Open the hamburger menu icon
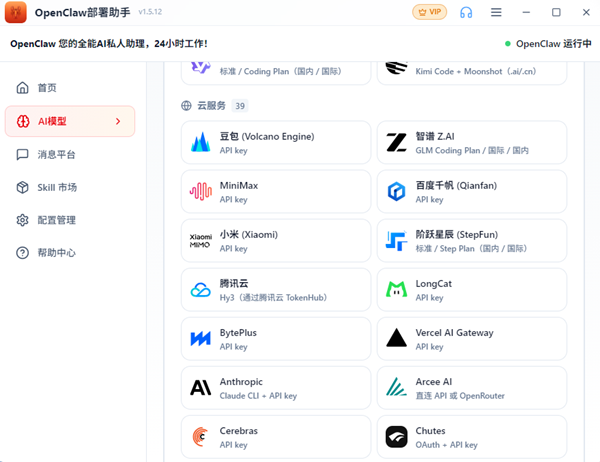The width and height of the screenshot is (600, 462). tap(496, 12)
